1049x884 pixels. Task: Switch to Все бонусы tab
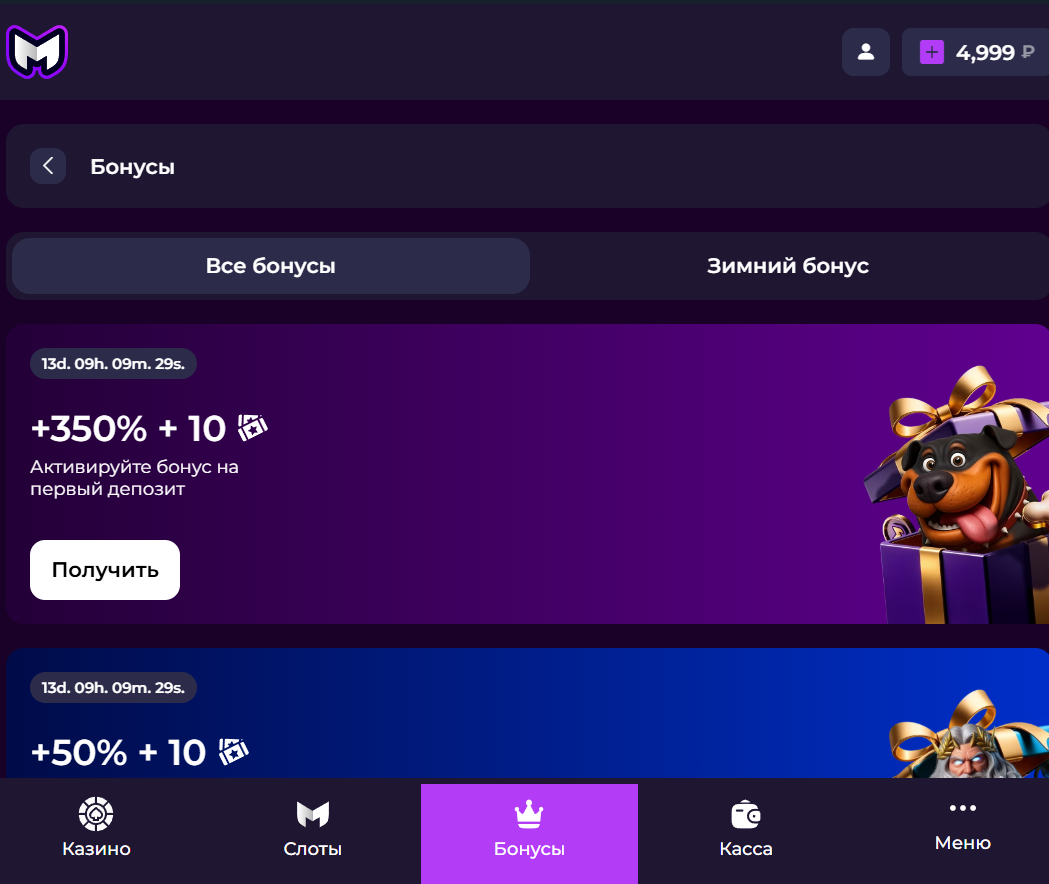tap(271, 266)
